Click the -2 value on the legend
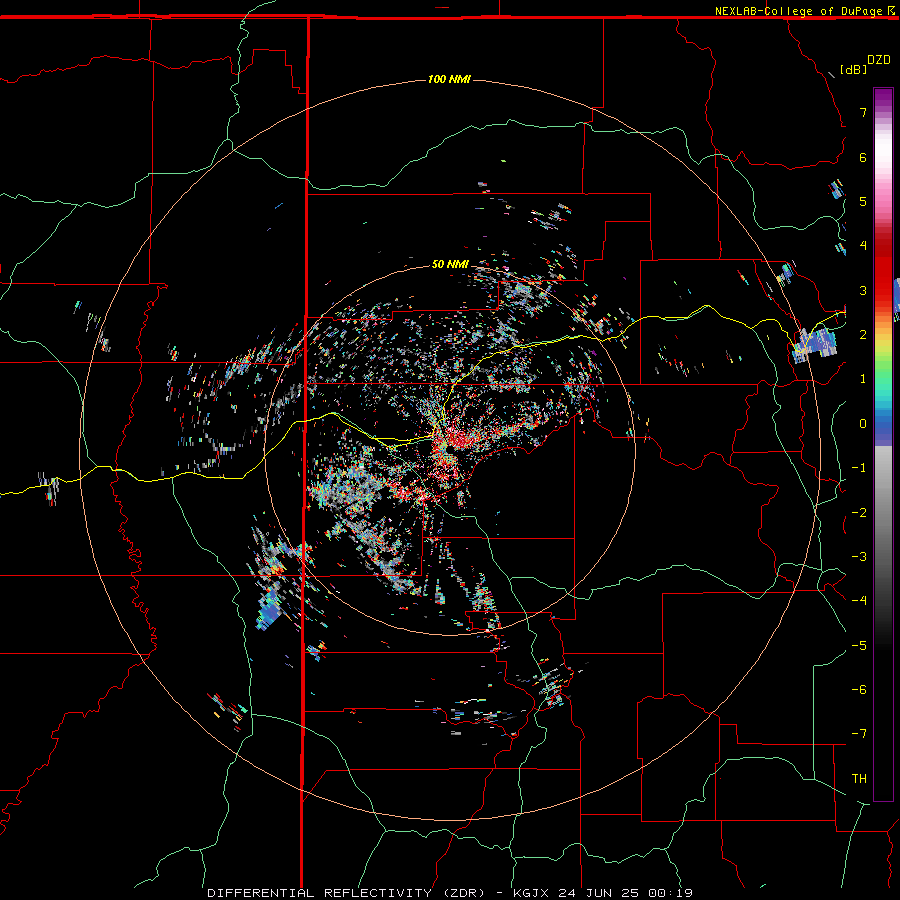This screenshot has height=900, width=900. click(x=859, y=513)
